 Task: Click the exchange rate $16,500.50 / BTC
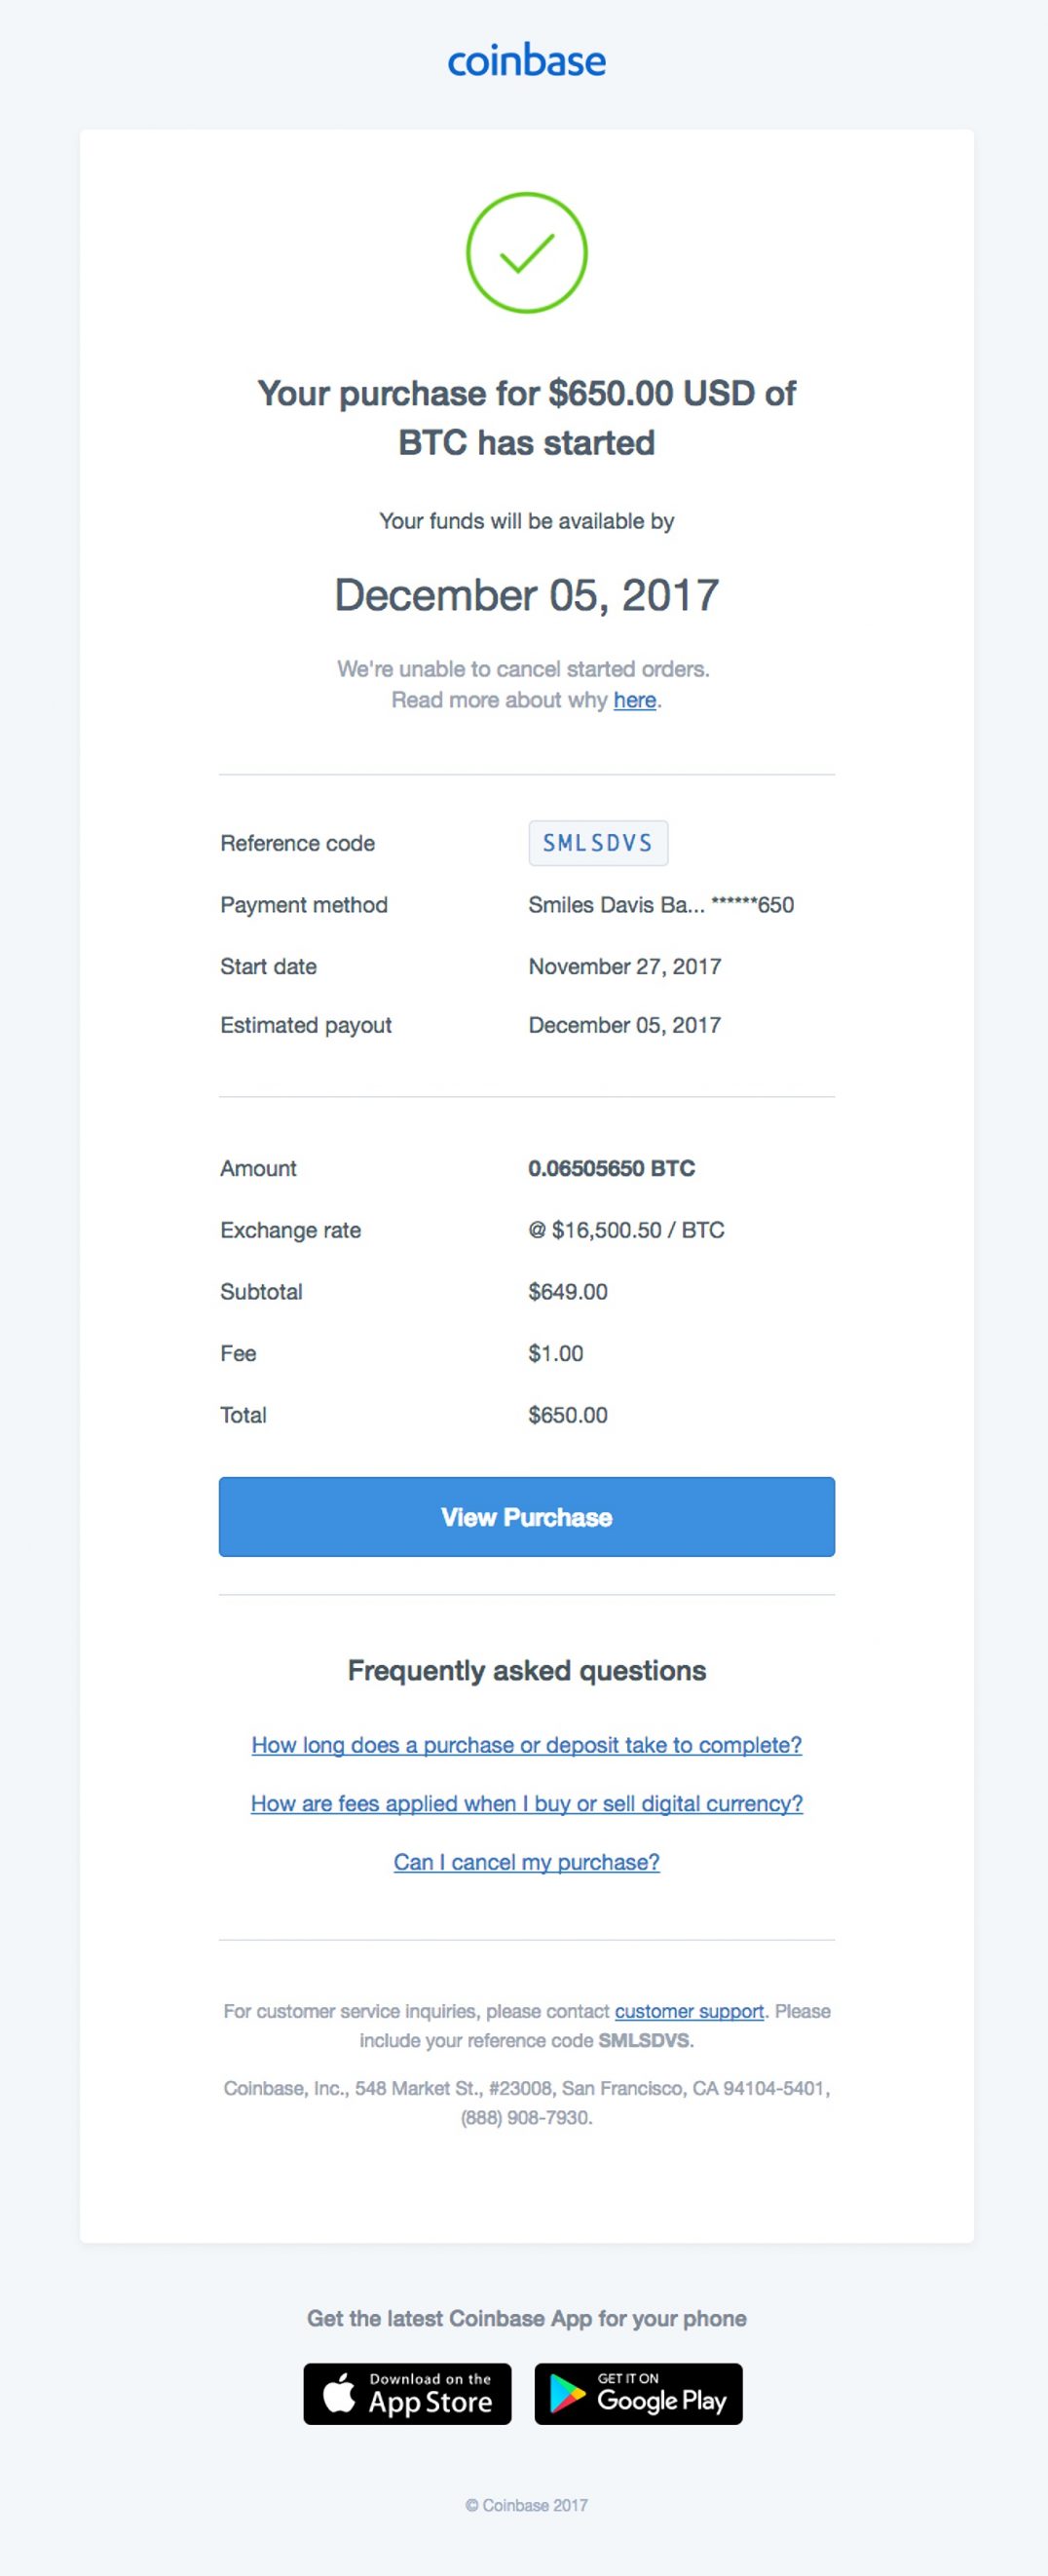pyautogui.click(x=627, y=1229)
